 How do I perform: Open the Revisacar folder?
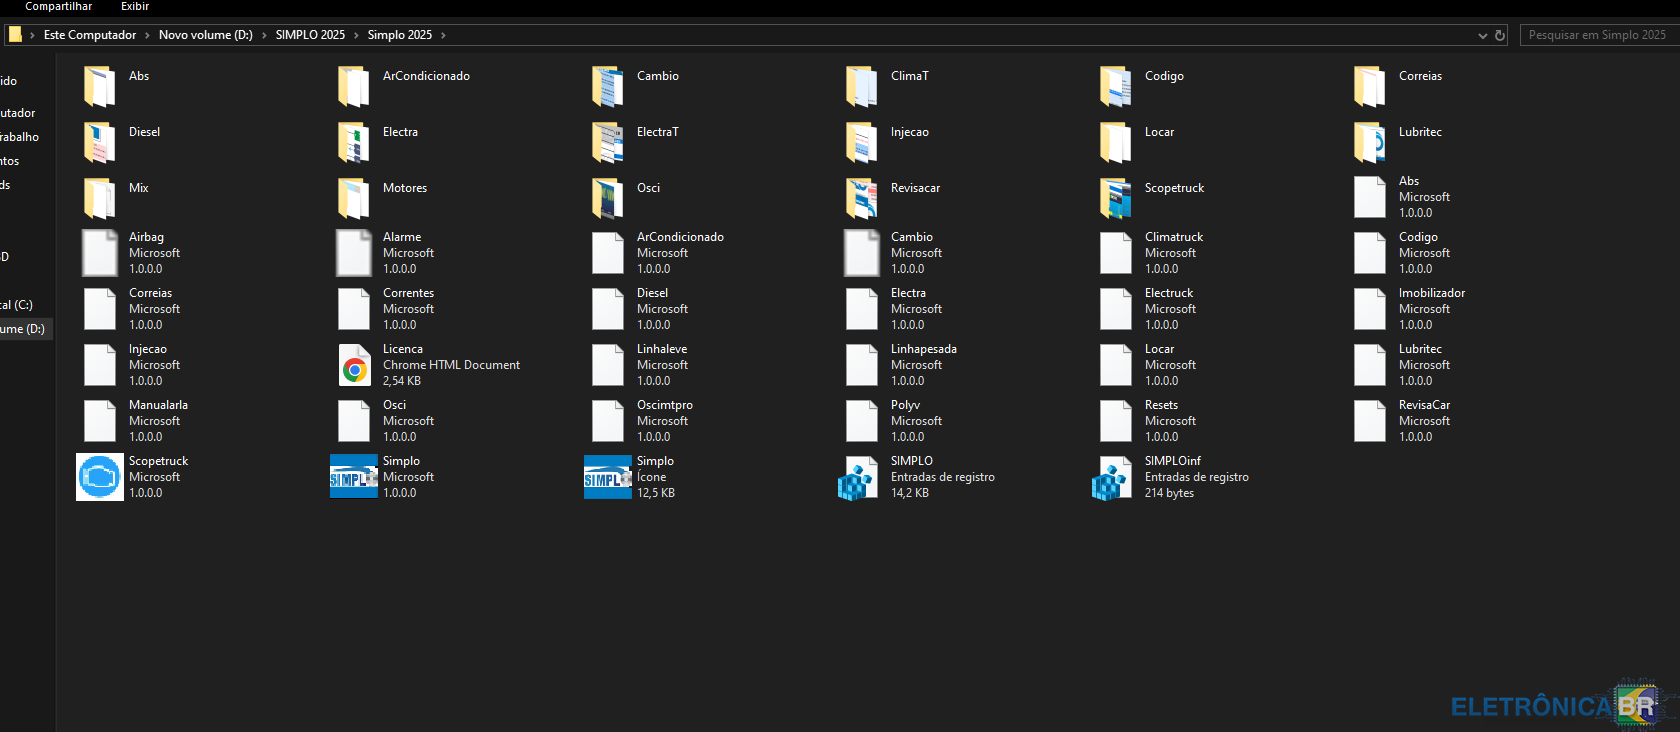point(861,198)
